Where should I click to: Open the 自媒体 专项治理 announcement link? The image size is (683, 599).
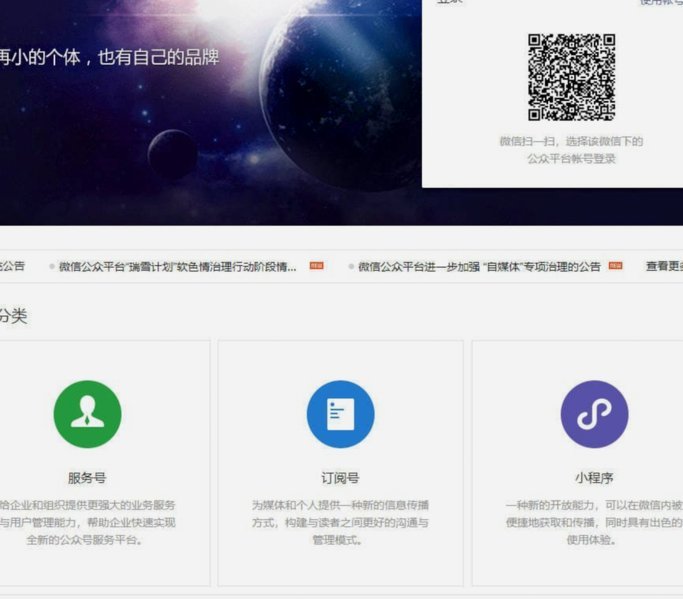coord(479,267)
